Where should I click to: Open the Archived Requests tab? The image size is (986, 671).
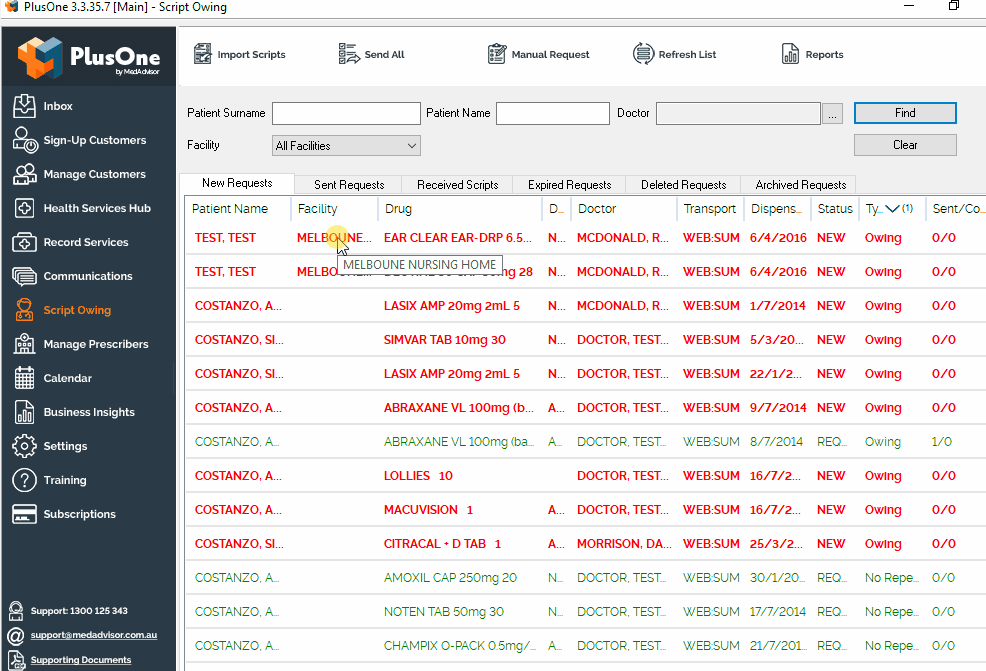800,185
